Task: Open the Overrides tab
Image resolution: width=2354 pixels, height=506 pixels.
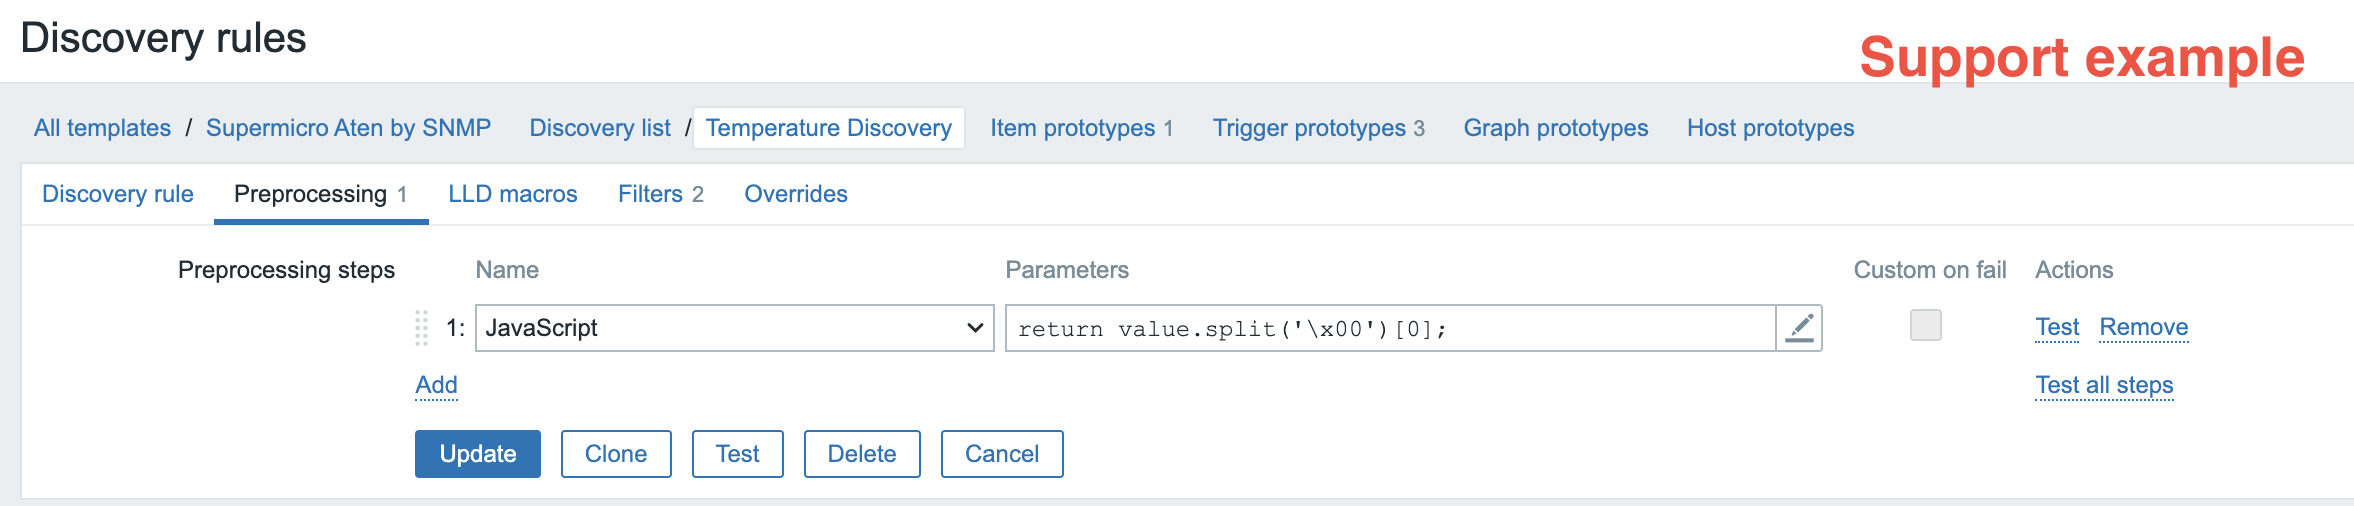Action: pyautogui.click(x=796, y=194)
